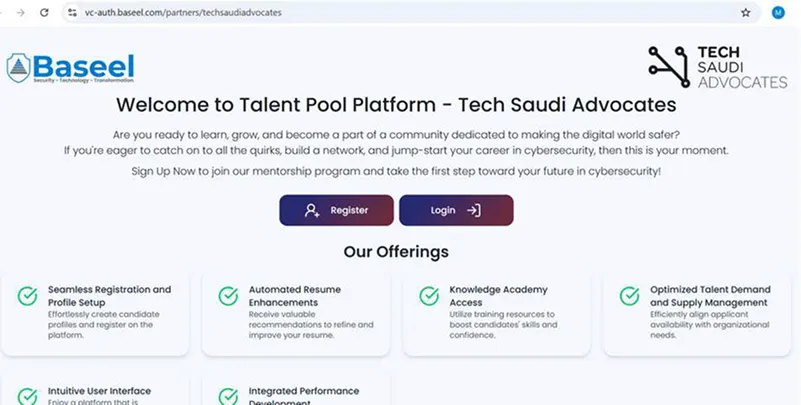The image size is (801, 405).
Task: Click checkmark icon for Seamless Registration
Action: click(27, 296)
